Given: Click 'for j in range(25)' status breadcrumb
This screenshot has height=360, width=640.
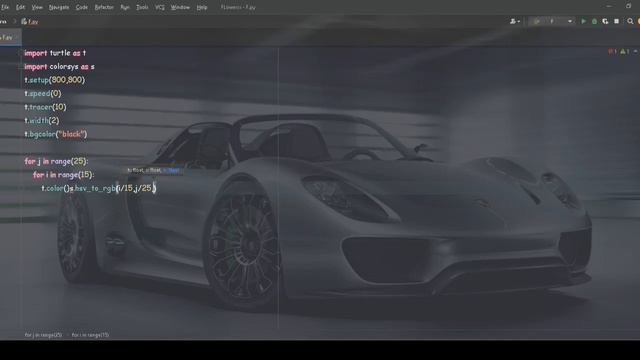Looking at the screenshot, I should (43, 335).
